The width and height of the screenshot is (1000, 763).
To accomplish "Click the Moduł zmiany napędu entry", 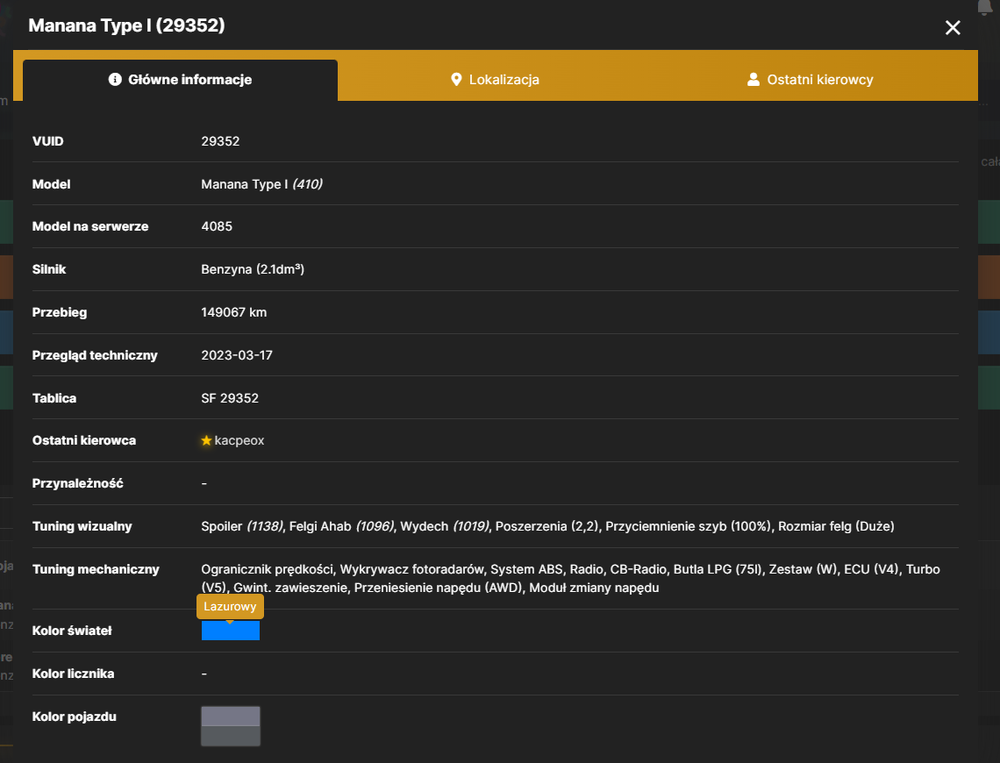I will click(x=594, y=588).
